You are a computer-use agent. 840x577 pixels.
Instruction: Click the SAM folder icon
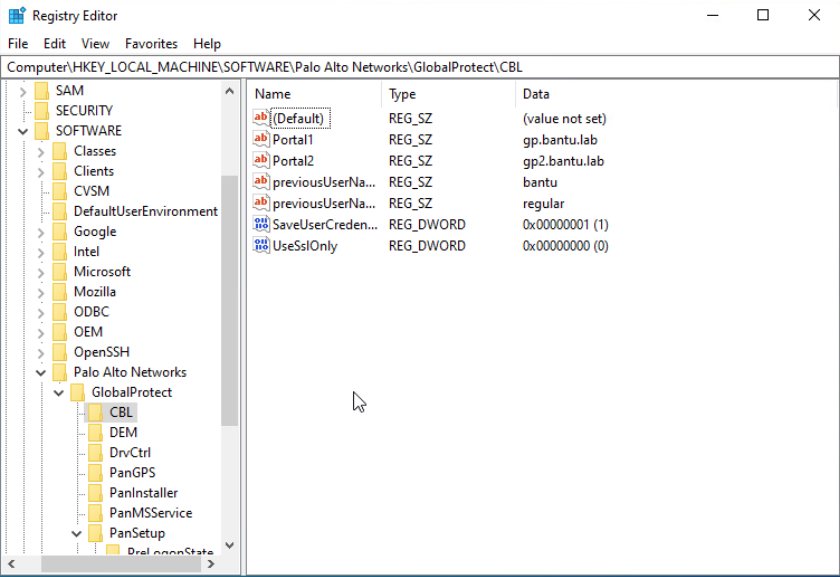point(41,91)
